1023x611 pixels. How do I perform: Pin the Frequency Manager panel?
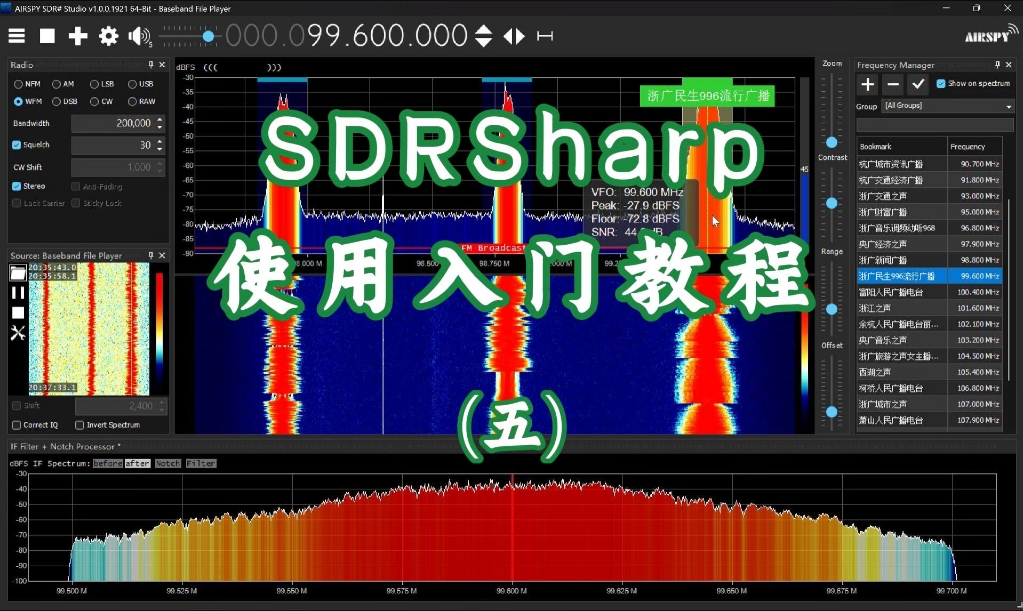998,65
